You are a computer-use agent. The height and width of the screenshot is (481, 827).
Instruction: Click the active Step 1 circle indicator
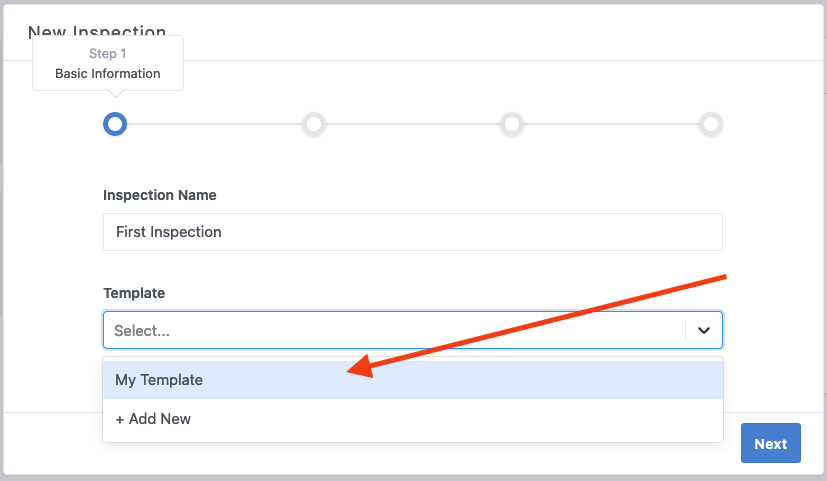pos(115,124)
